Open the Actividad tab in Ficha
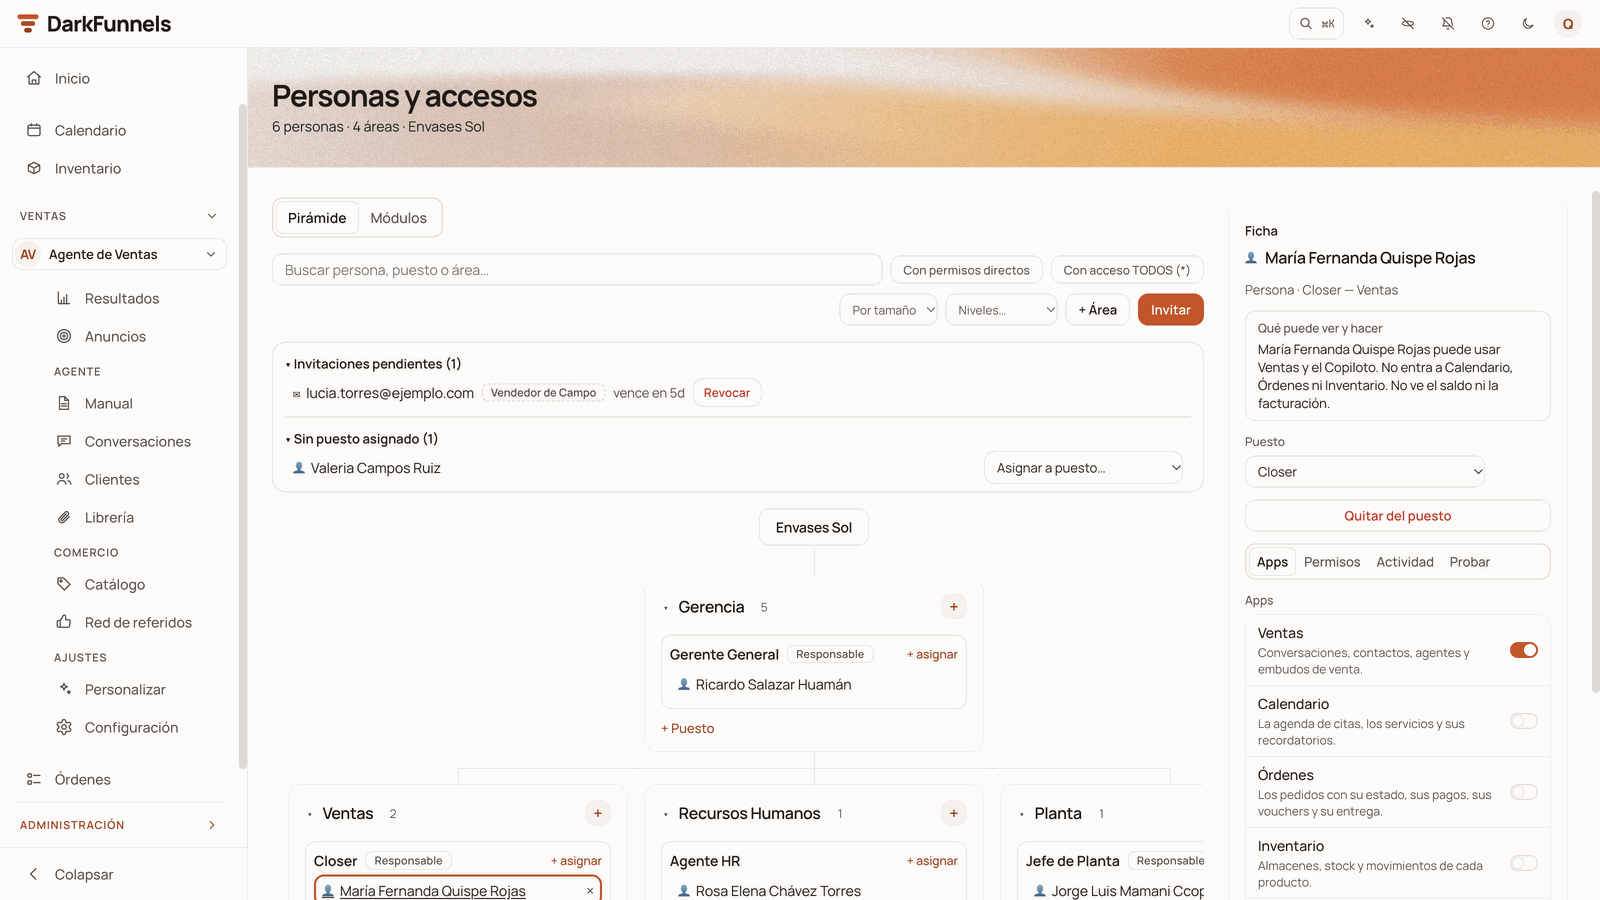The height and width of the screenshot is (900, 1600). click(1405, 562)
